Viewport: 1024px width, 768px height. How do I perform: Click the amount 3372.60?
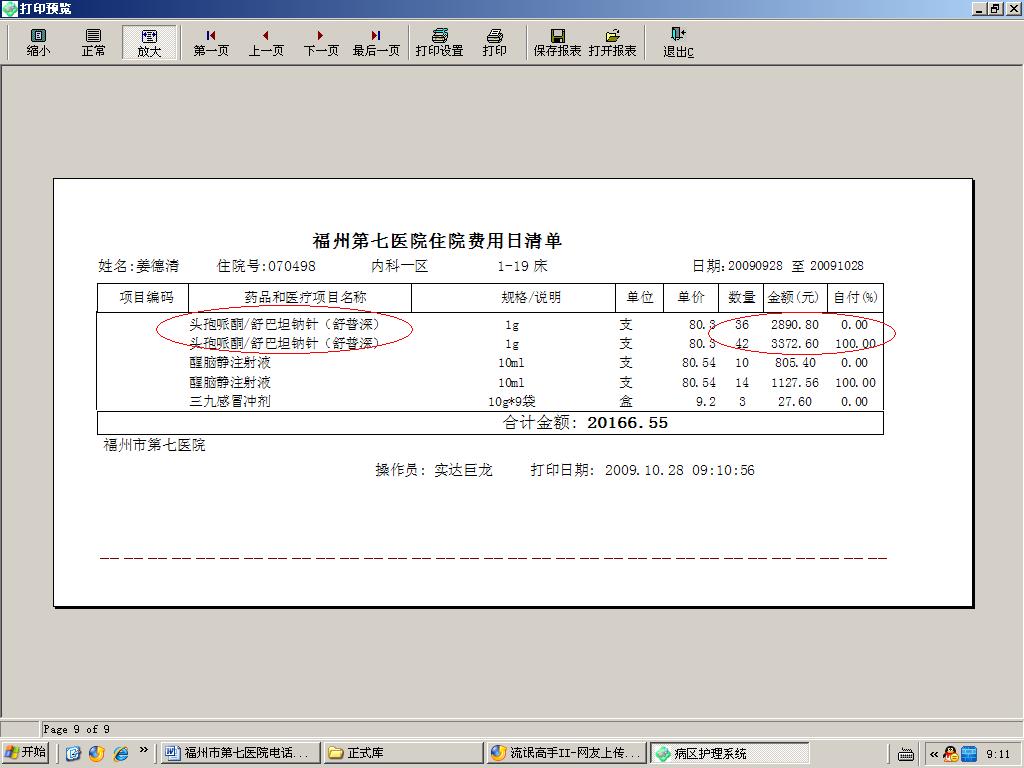(795, 344)
